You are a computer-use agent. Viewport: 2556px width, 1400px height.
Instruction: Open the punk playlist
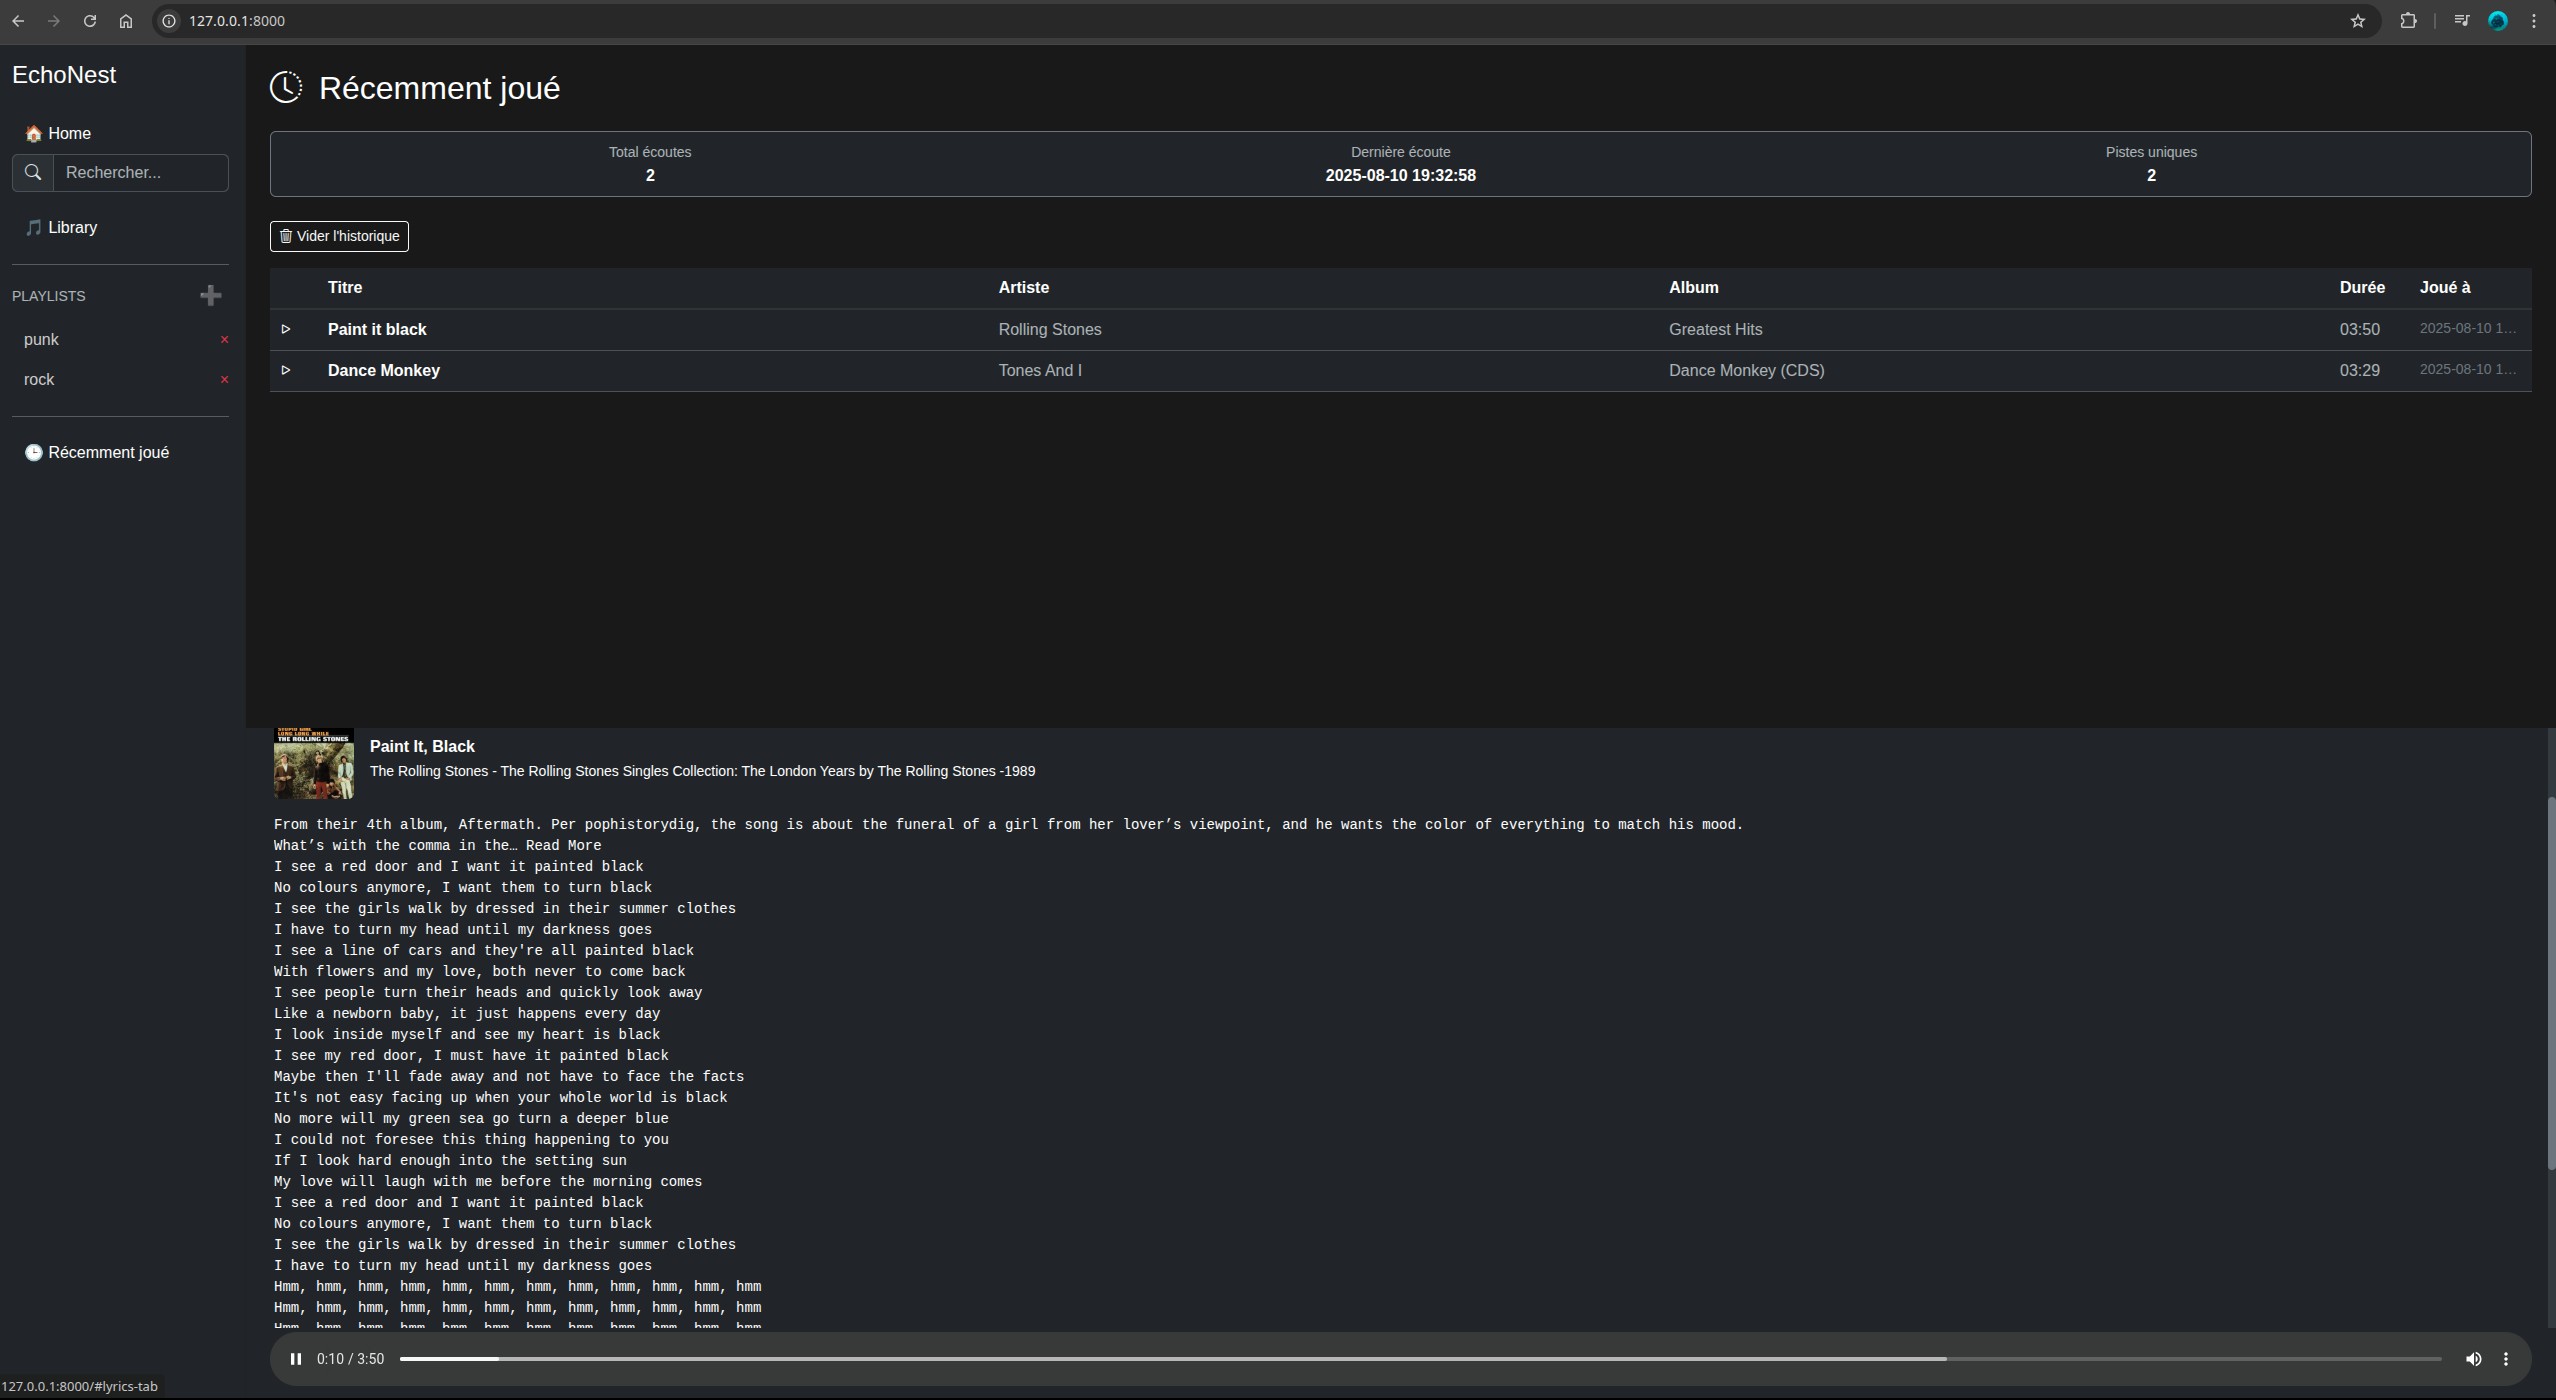point(42,340)
